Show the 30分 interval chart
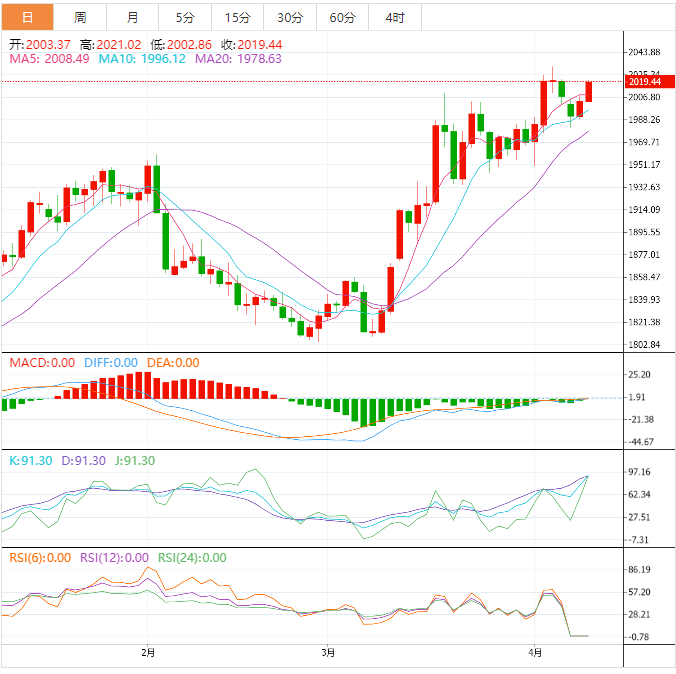The height and width of the screenshot is (674, 676). tap(290, 17)
